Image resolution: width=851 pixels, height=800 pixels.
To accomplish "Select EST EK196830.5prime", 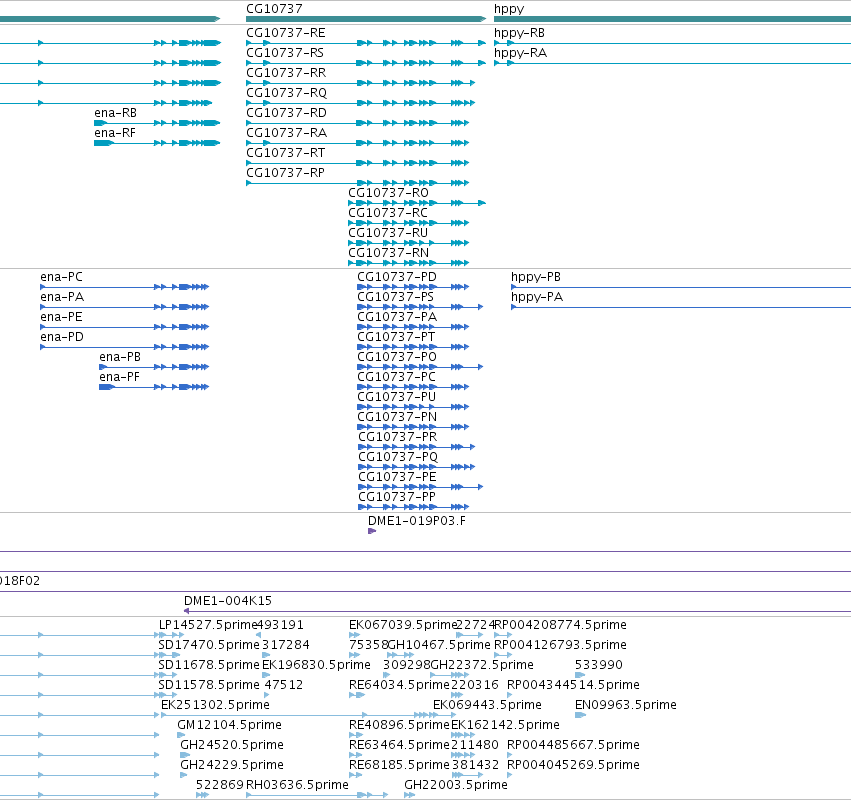I will coord(316,665).
